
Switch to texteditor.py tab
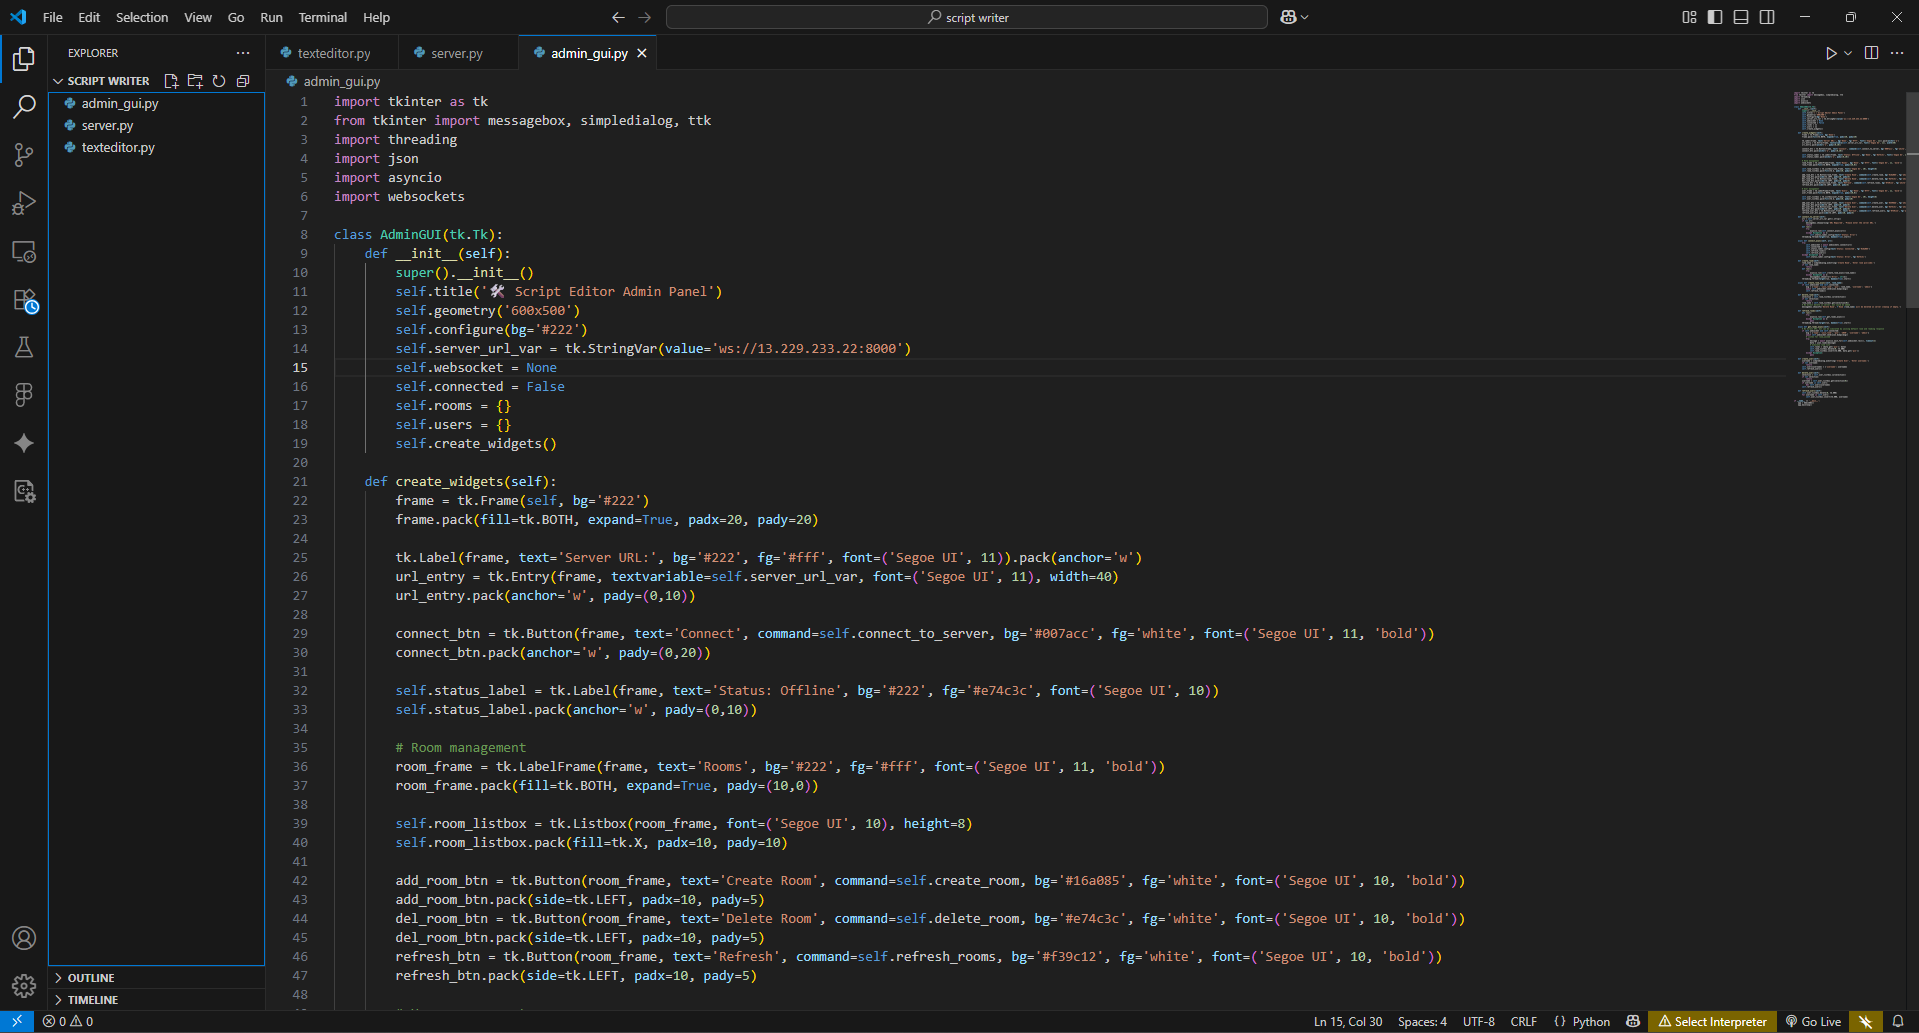[333, 53]
